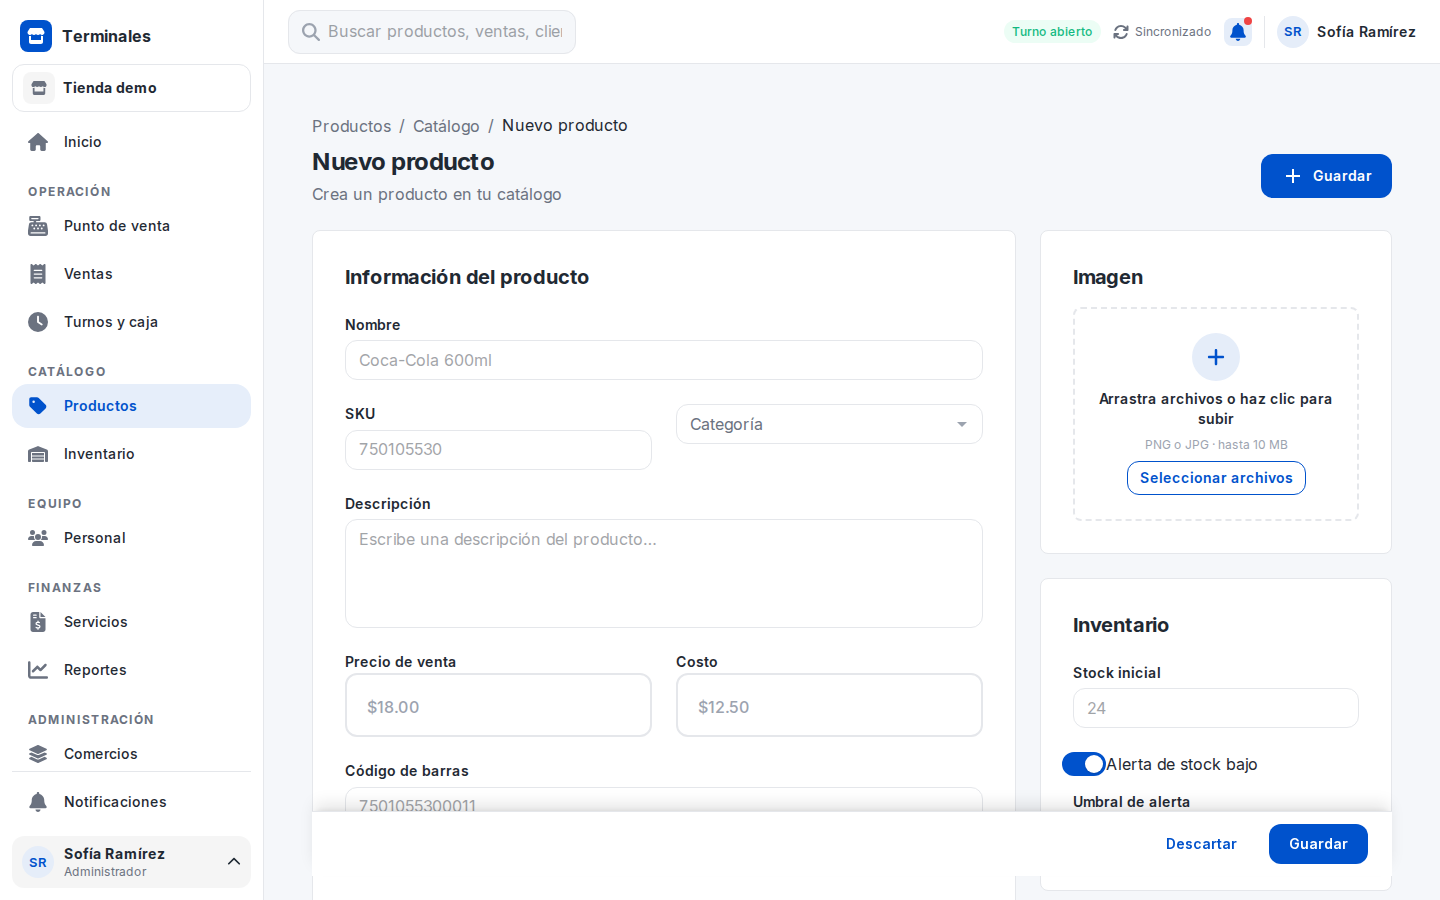Open the Tienda demo store selector
Screen dimensions: 1440x900
(x=131, y=88)
